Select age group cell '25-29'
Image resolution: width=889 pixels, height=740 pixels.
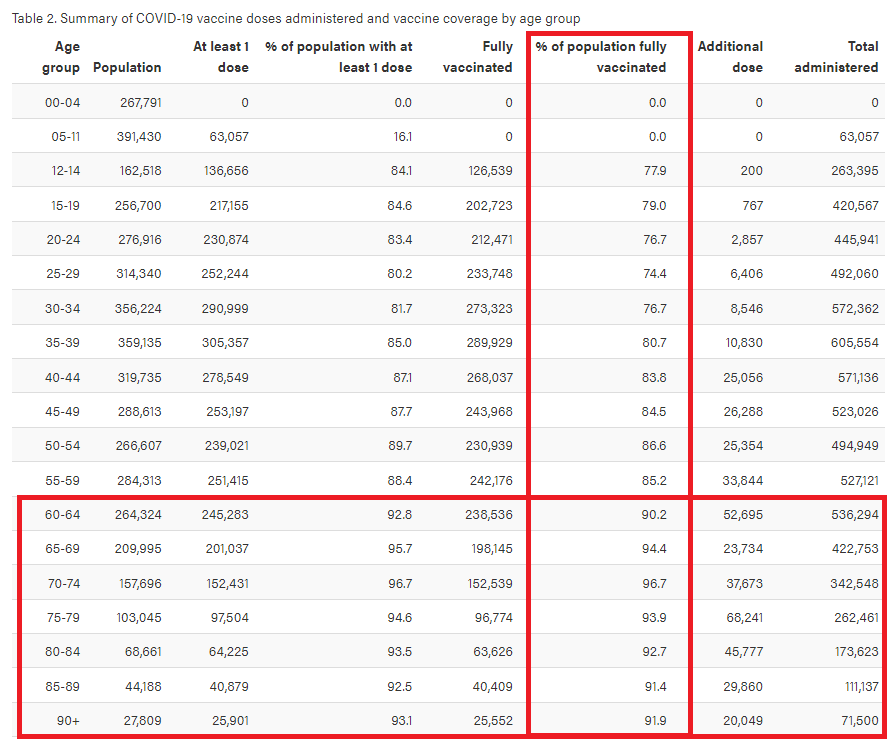(x=63, y=273)
